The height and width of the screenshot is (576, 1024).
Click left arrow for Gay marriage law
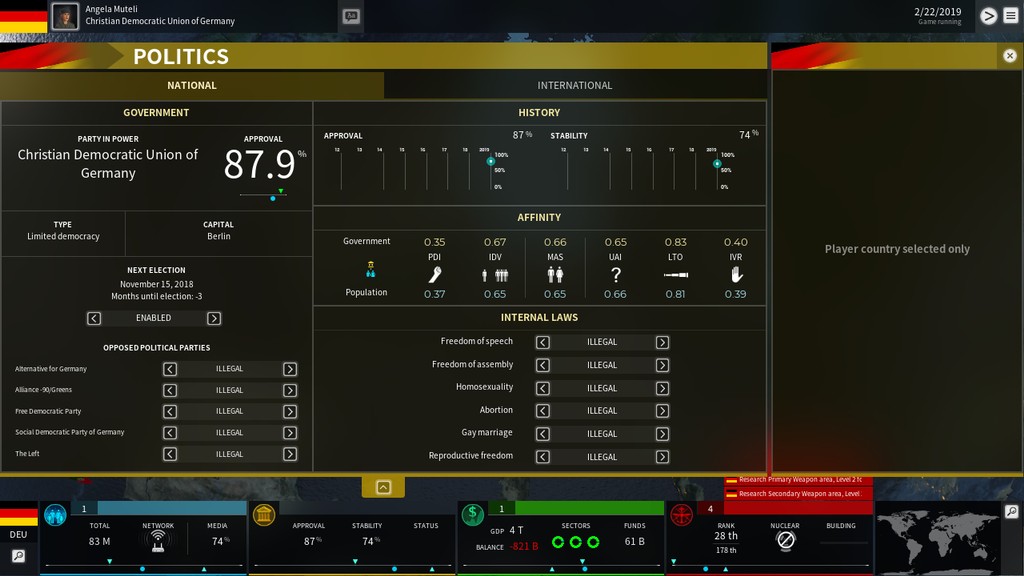pyautogui.click(x=543, y=434)
